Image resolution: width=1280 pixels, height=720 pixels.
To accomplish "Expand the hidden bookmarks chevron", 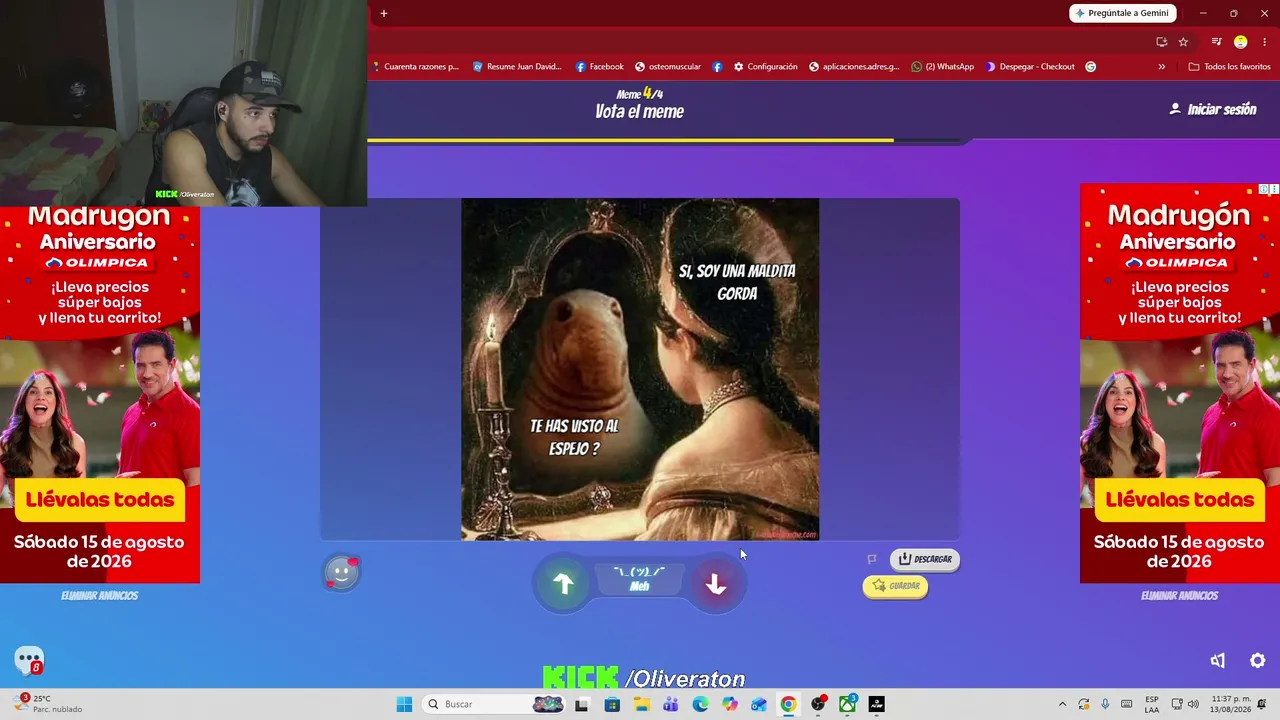I will tap(1162, 67).
